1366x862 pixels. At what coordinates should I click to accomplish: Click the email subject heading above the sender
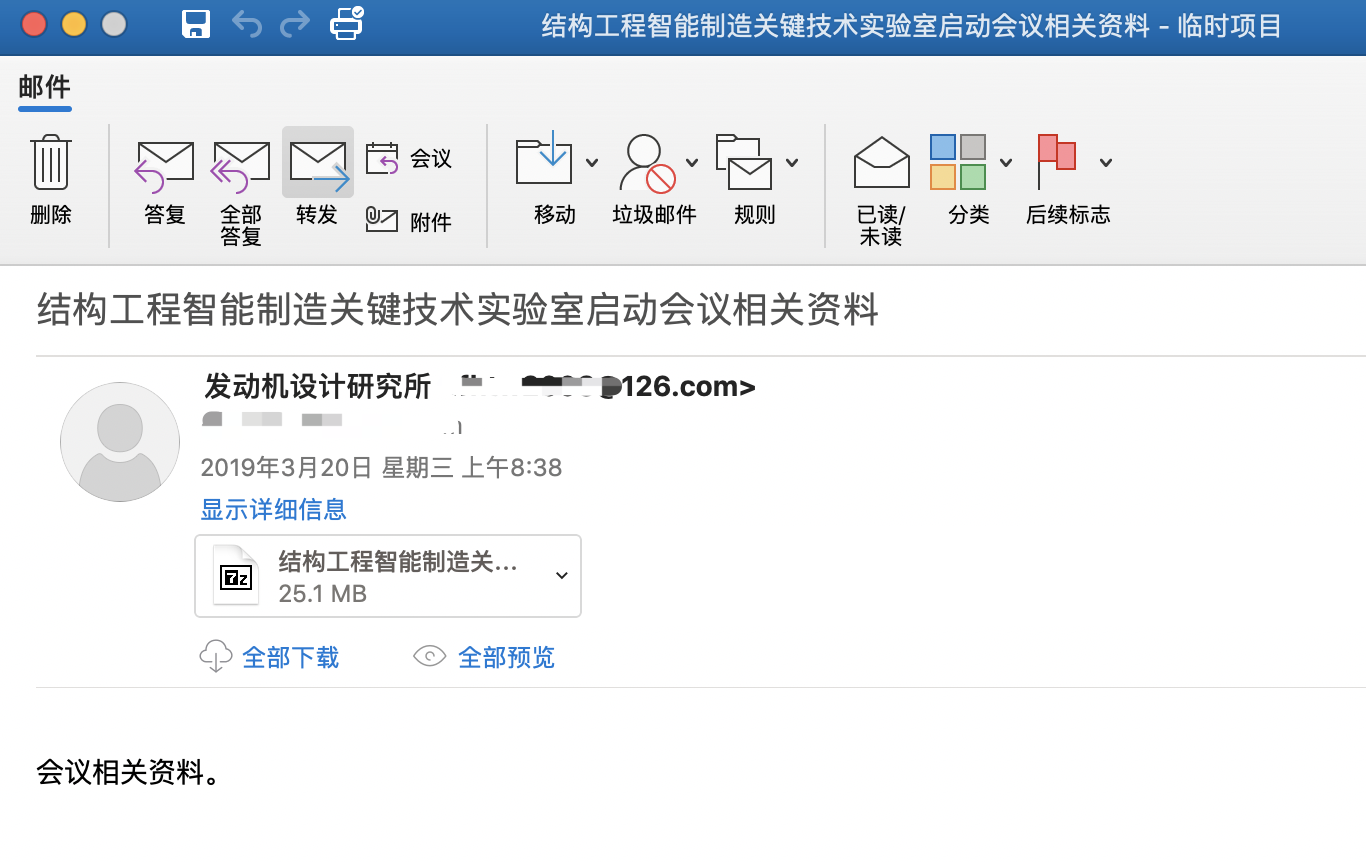(458, 310)
